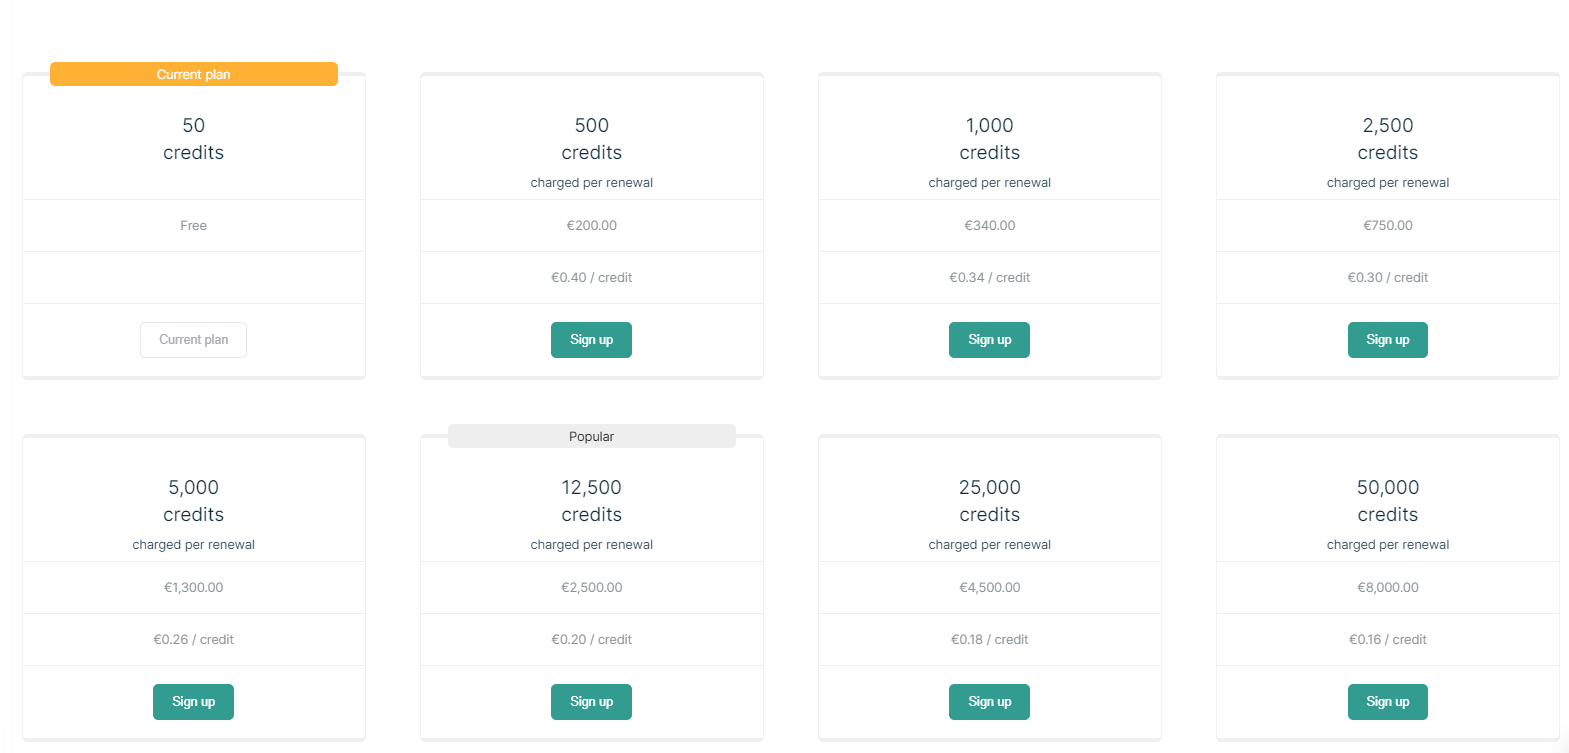1569x753 pixels.
Task: Sign up for the 1,000 credits plan
Action: click(x=989, y=340)
